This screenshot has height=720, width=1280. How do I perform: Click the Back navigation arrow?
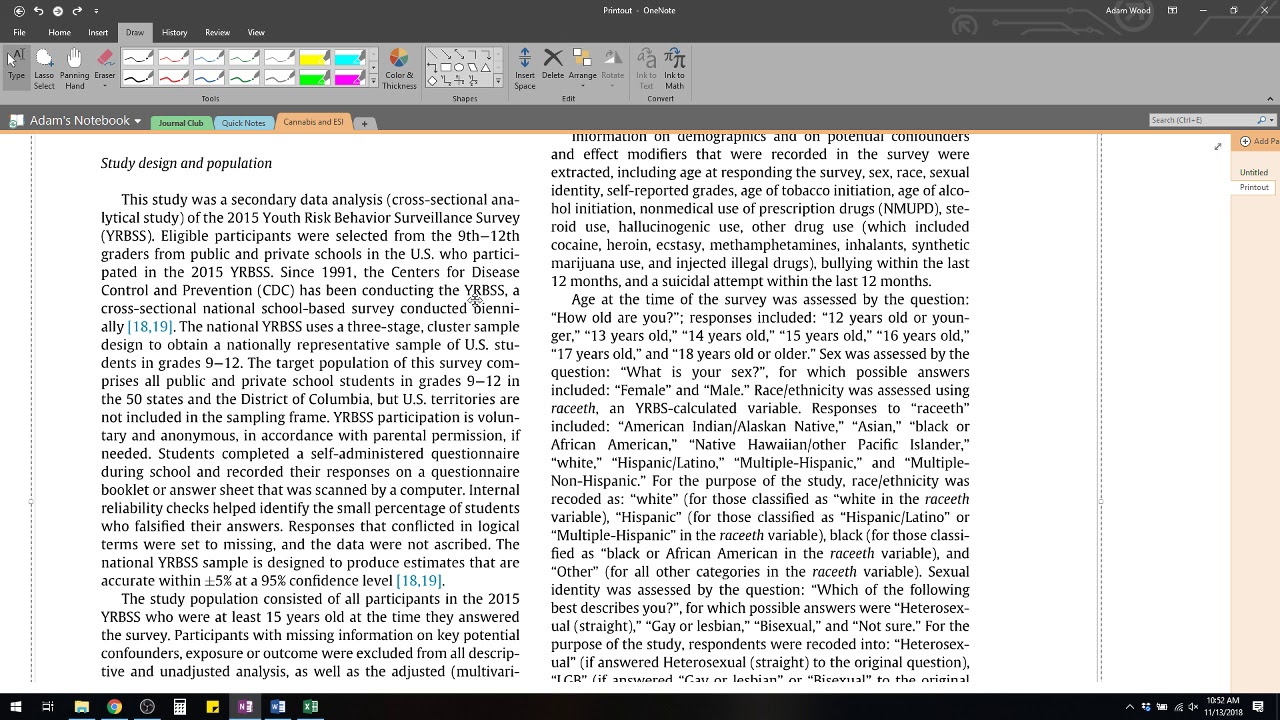pyautogui.click(x=19, y=10)
